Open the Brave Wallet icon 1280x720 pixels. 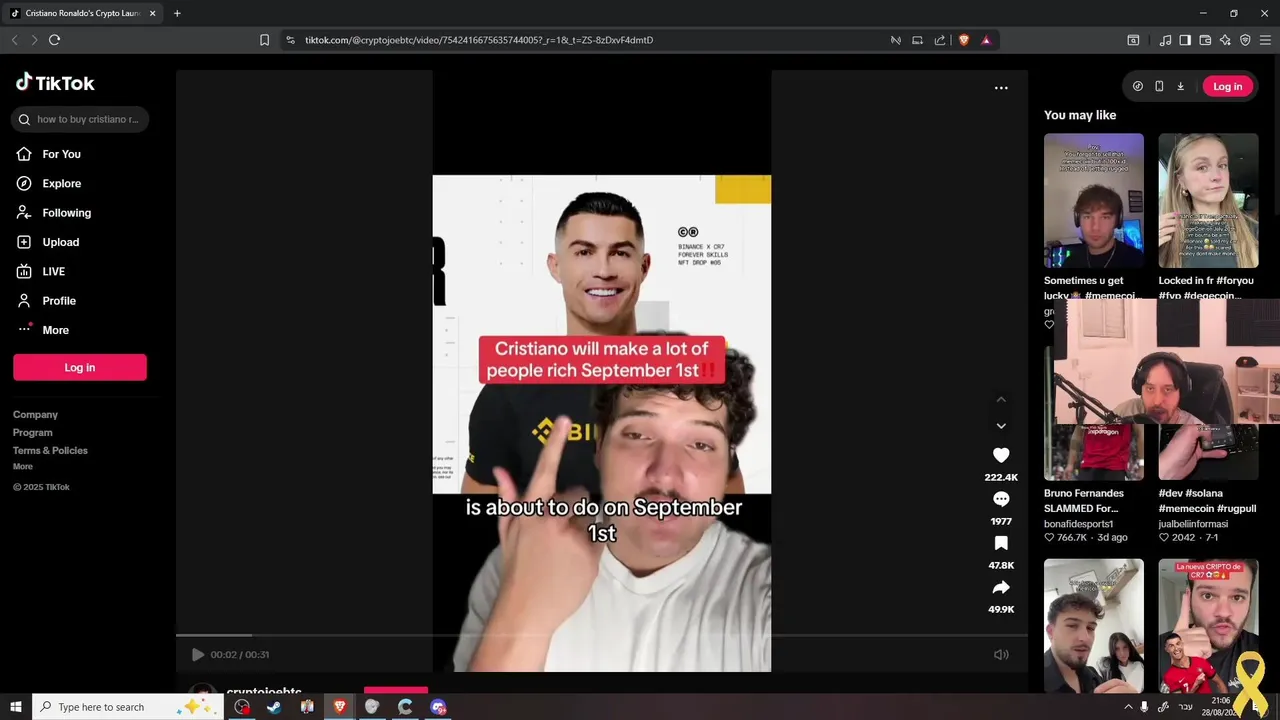pyautogui.click(x=1205, y=40)
